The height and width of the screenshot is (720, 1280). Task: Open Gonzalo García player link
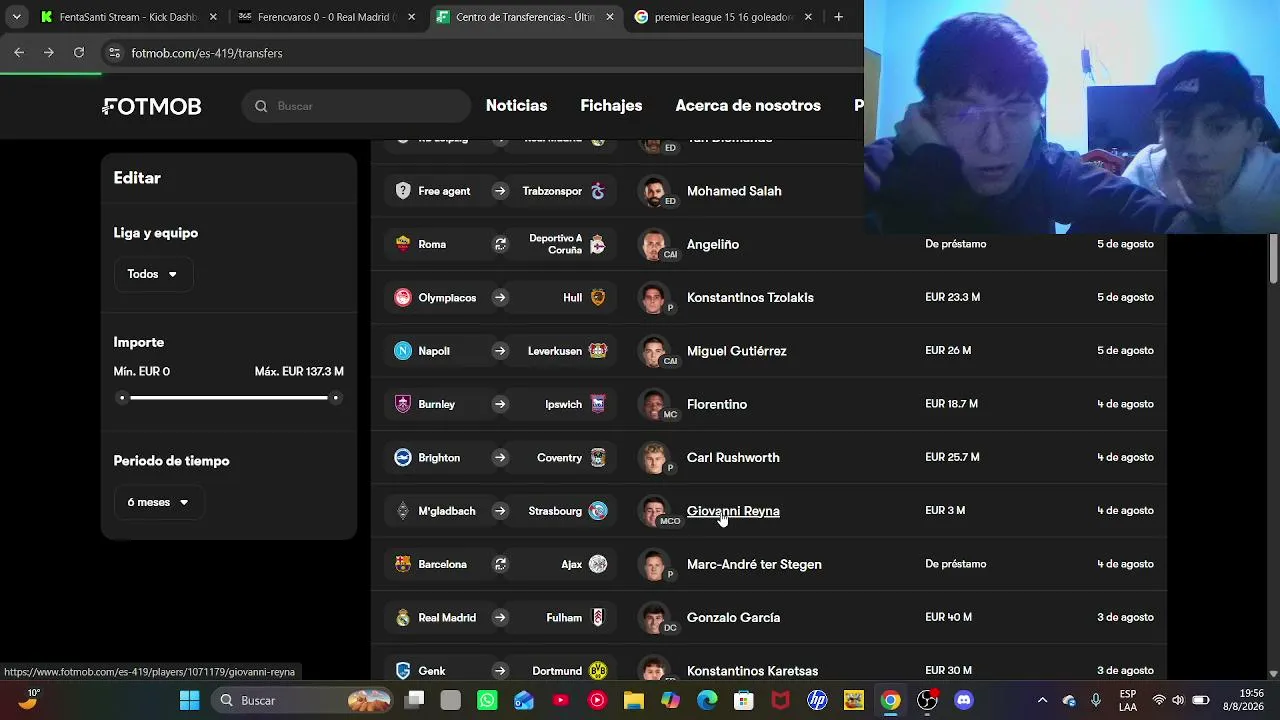pos(733,617)
